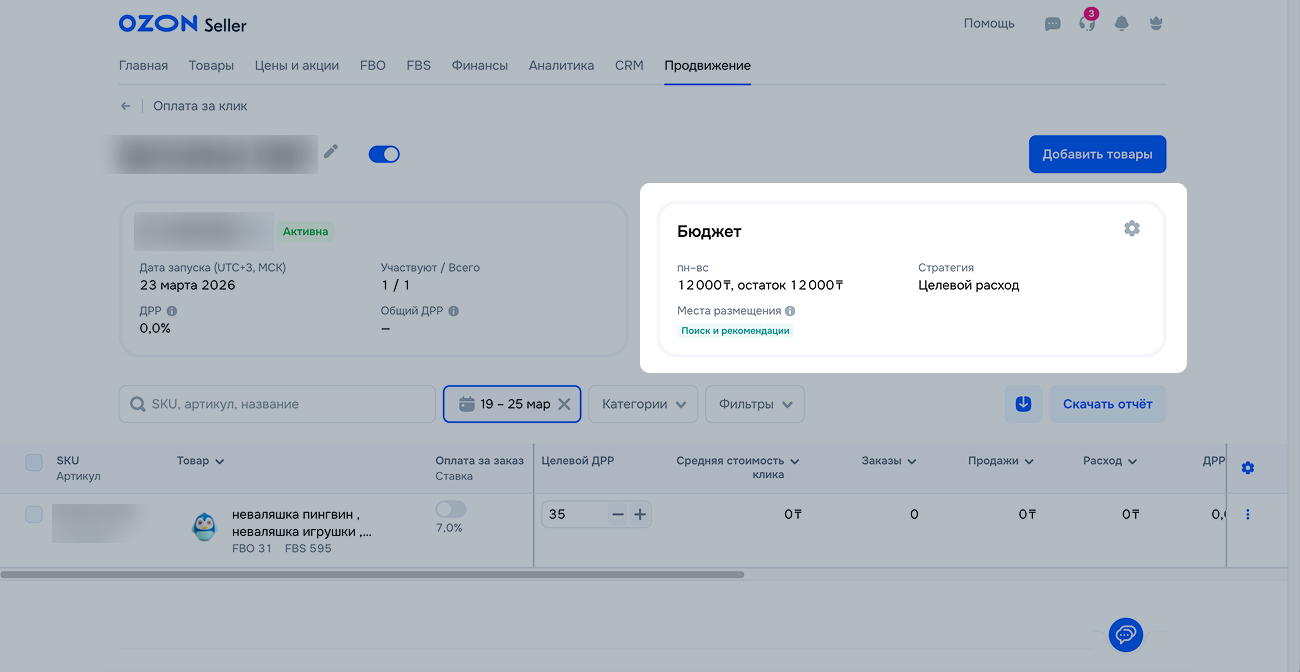Screen dimensions: 1300x672
Task: Switch to the Аналитика tab
Action: pyautogui.click(x=561, y=66)
